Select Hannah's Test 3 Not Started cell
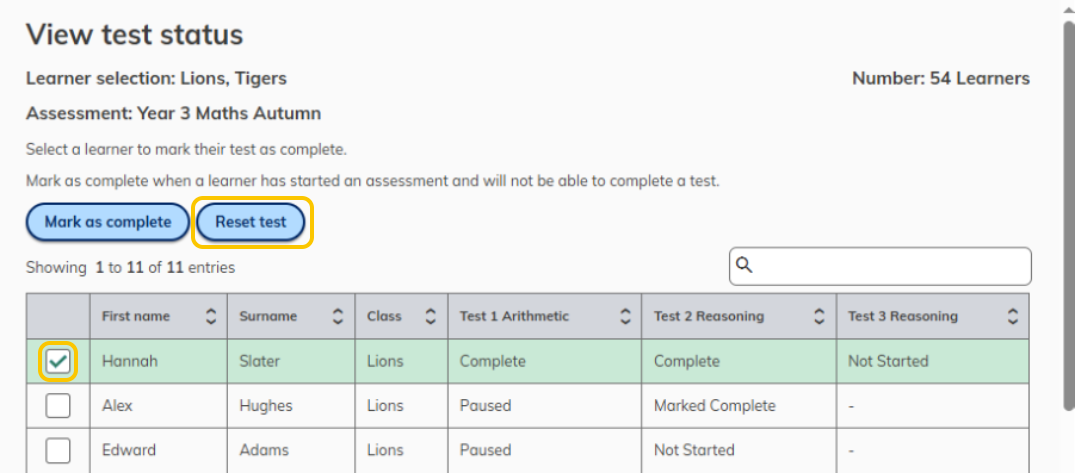 (932, 361)
